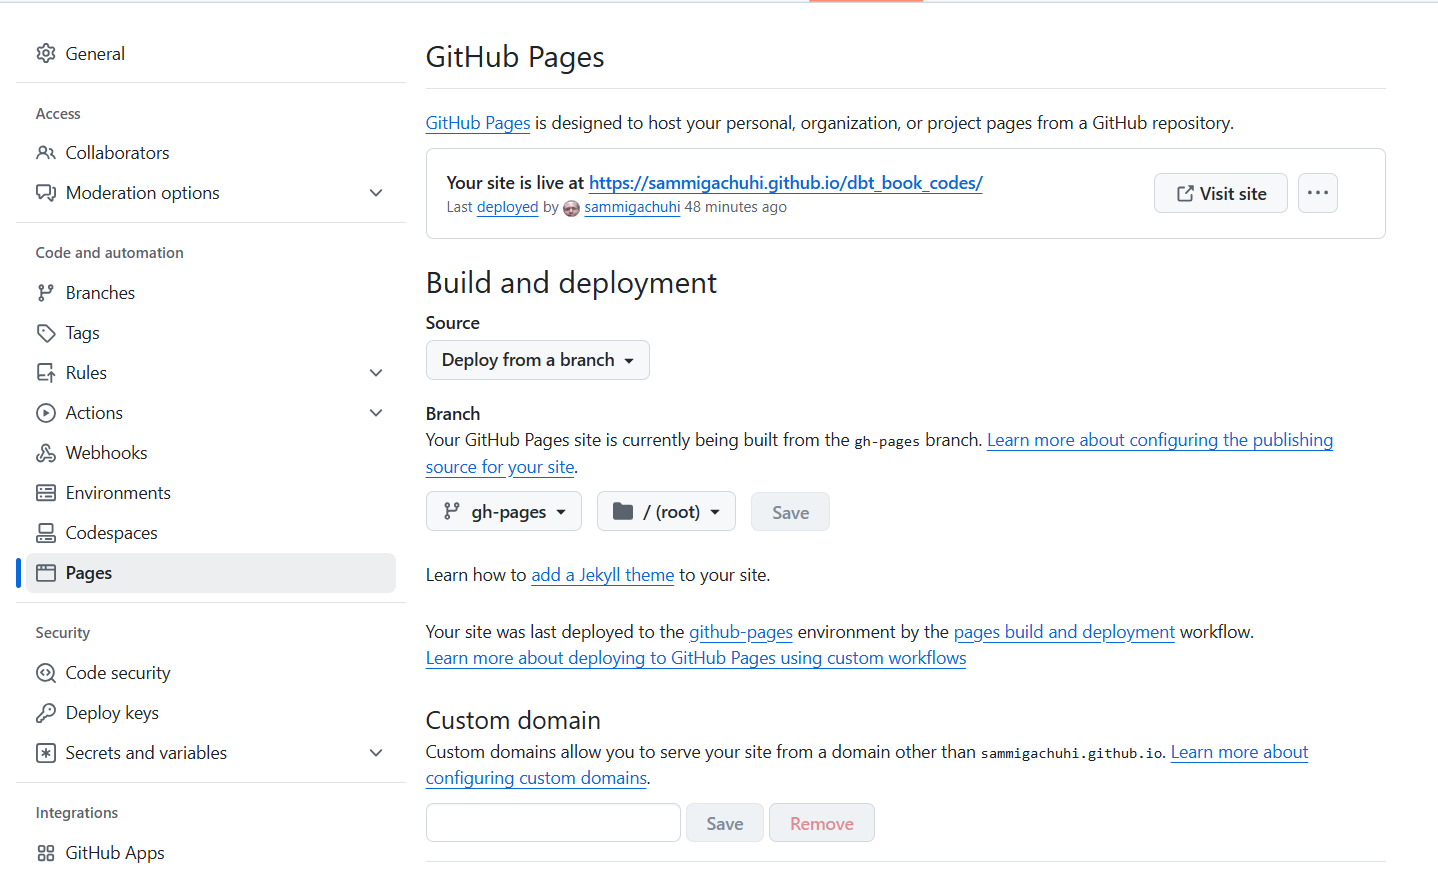Open Webhooks settings
The height and width of the screenshot is (873, 1438).
click(211, 453)
